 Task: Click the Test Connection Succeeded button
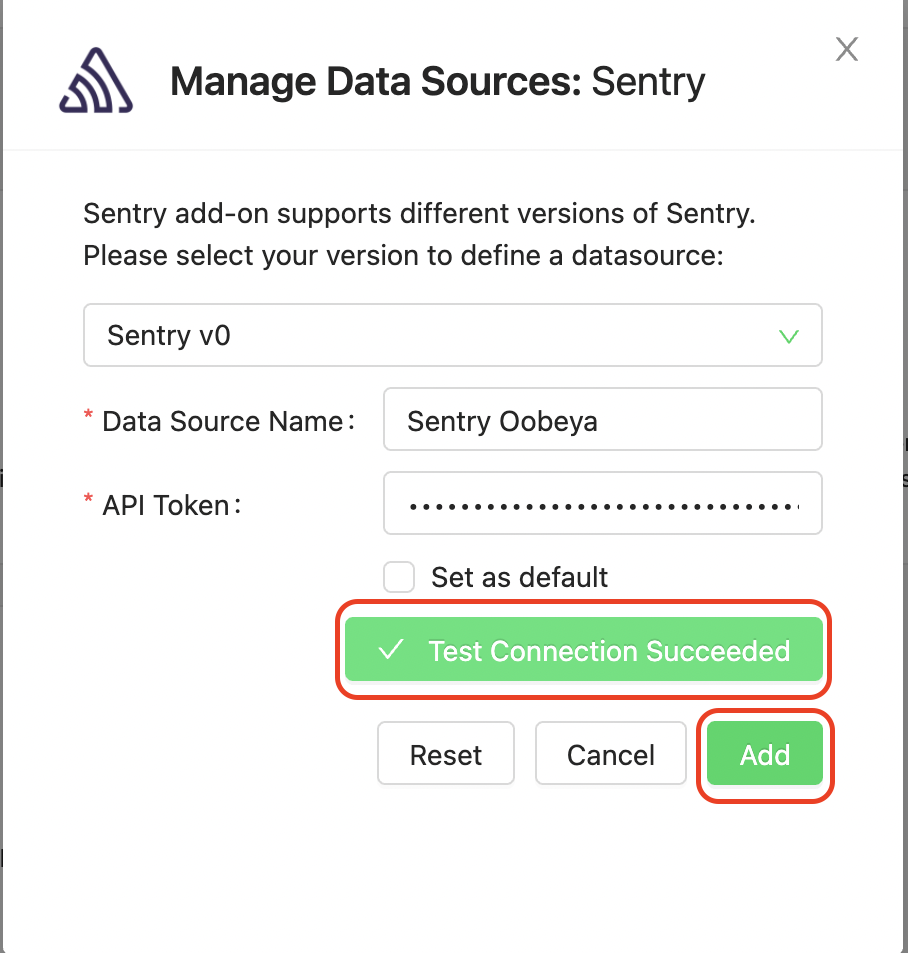click(583, 650)
